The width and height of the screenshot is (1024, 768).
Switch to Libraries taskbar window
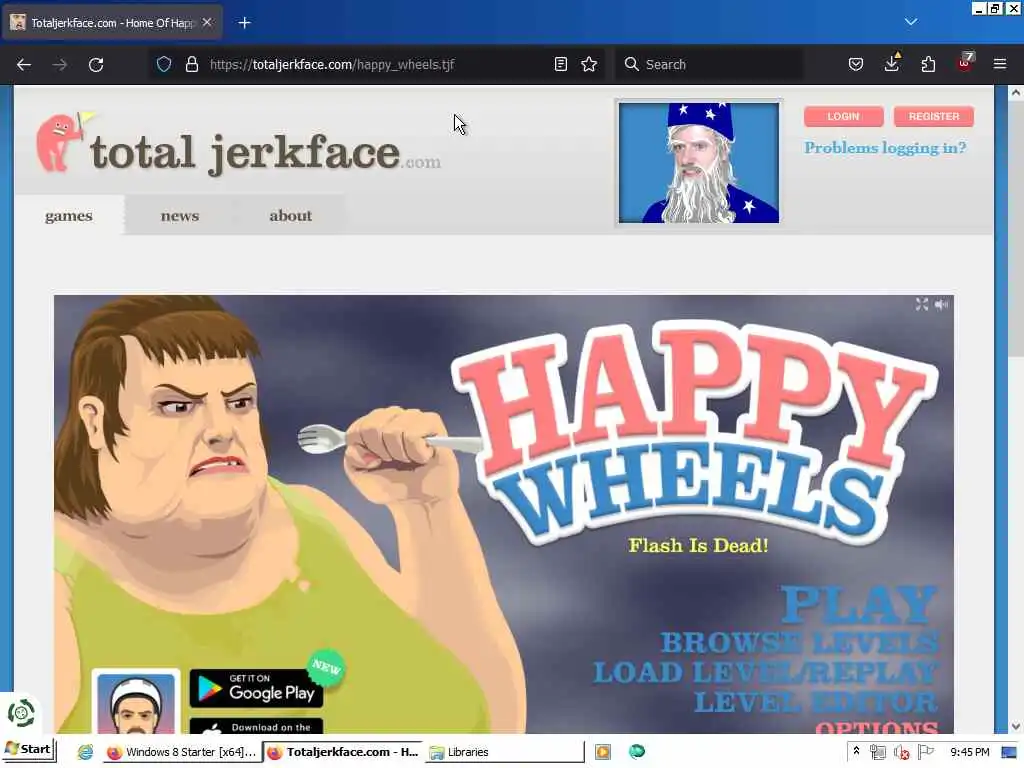(x=504, y=752)
